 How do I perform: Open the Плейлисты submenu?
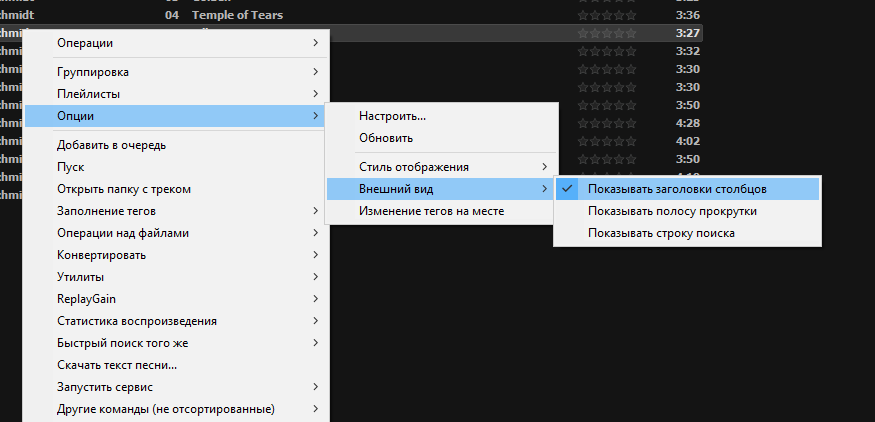[175, 94]
